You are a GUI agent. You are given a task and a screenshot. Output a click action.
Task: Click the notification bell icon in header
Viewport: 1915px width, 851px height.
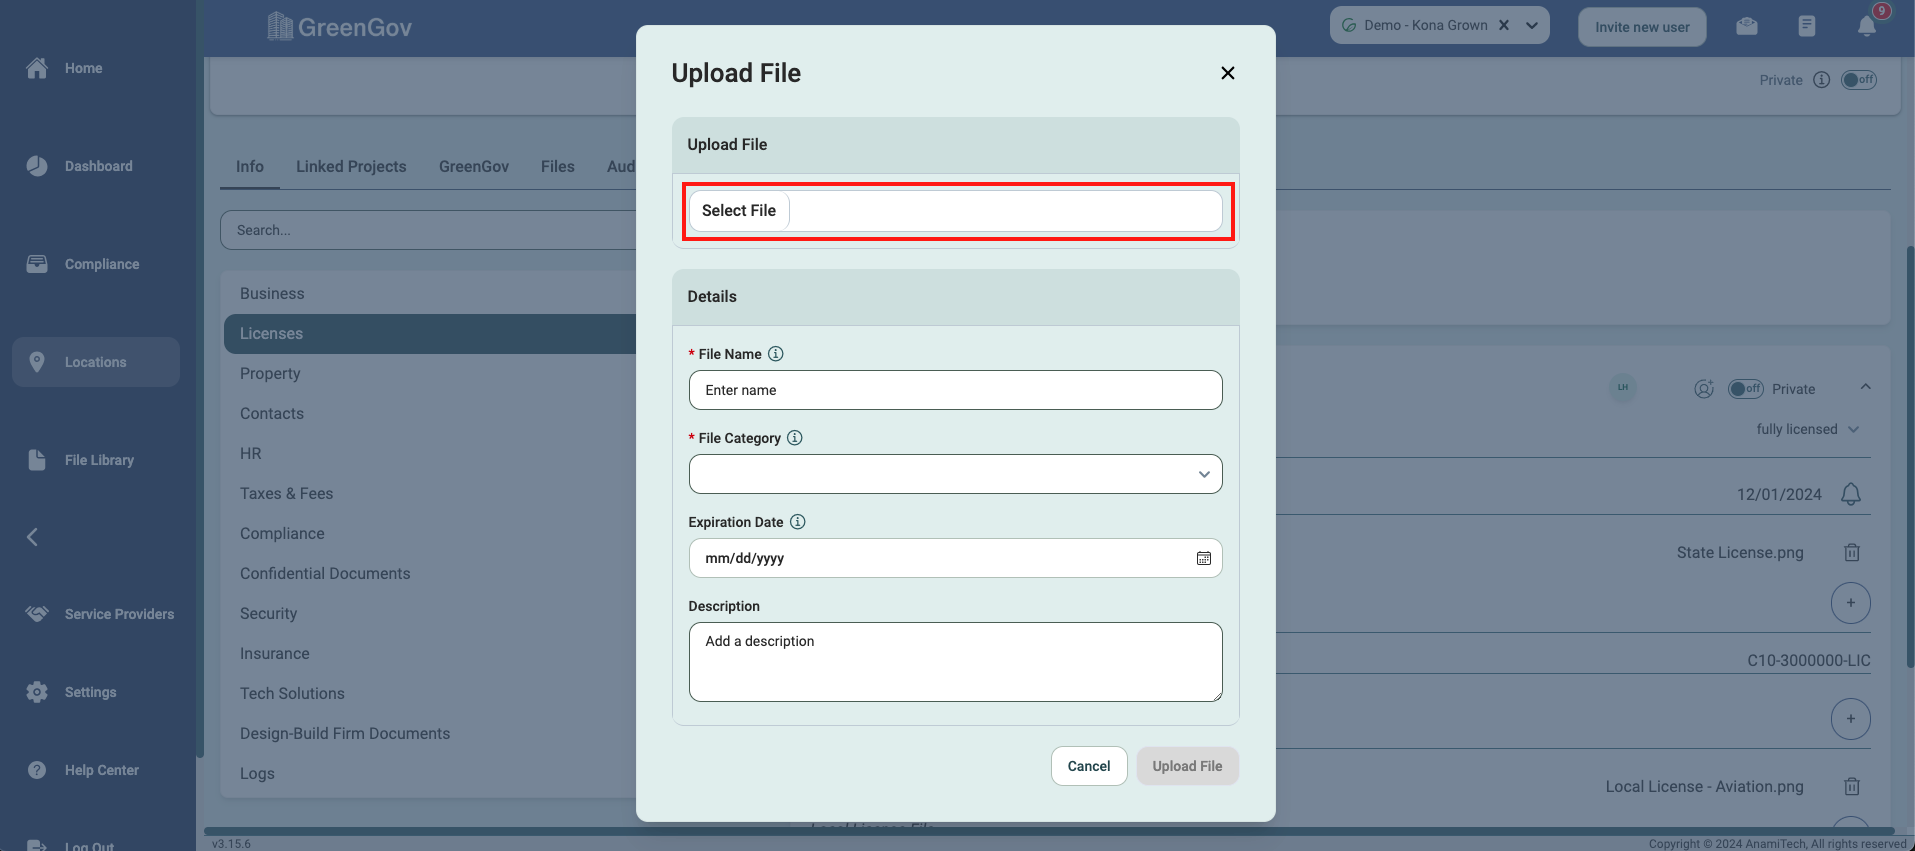point(1866,26)
